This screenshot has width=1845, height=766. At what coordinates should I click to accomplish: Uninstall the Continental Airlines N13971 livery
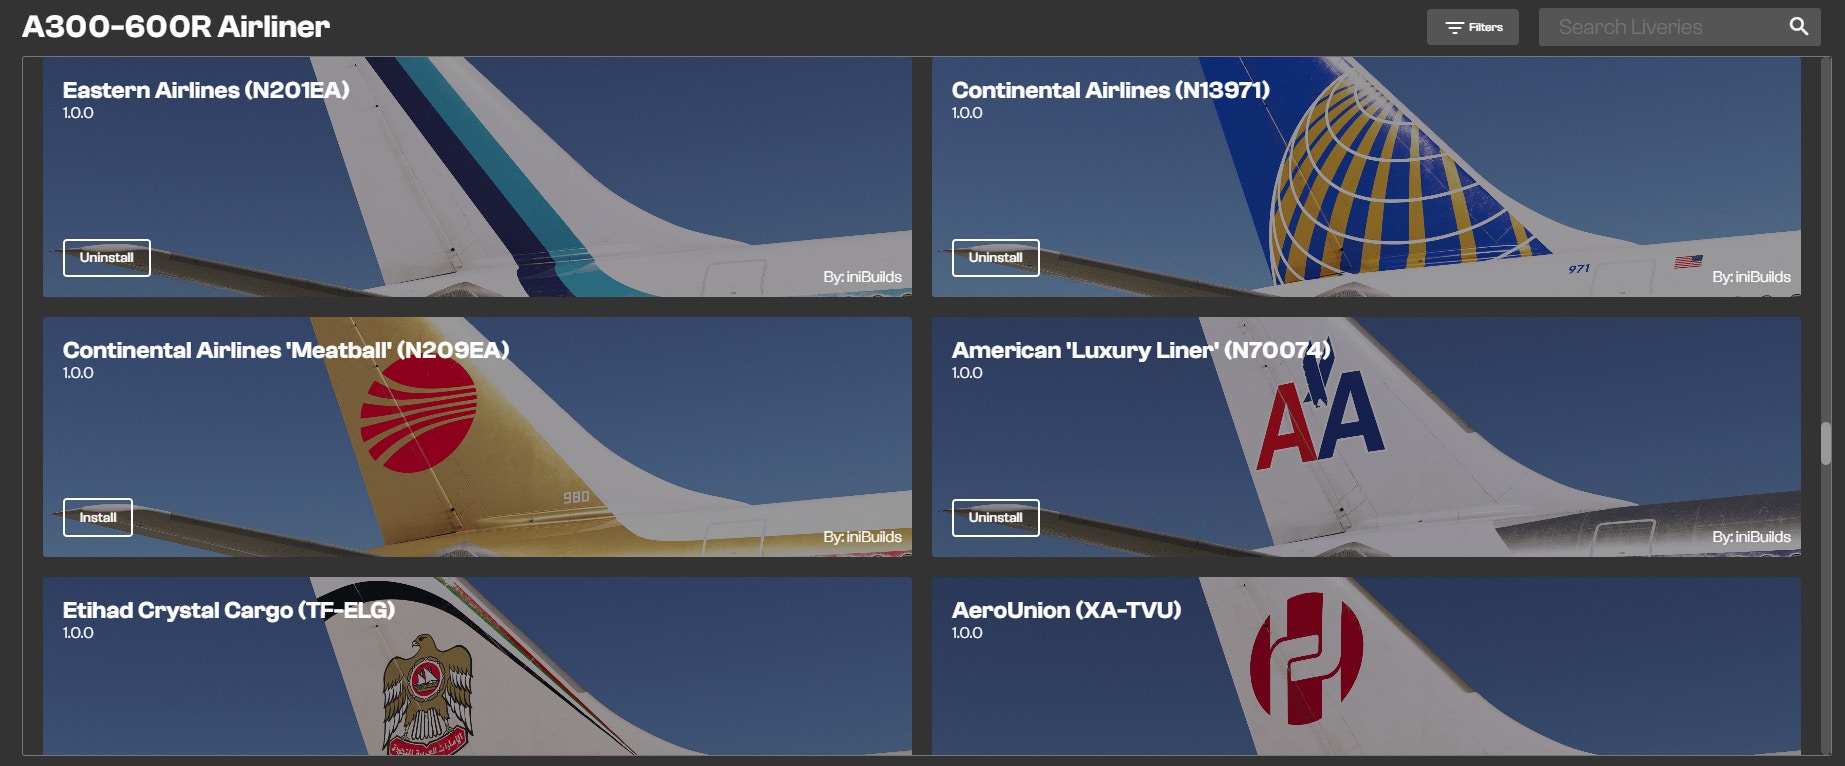995,258
